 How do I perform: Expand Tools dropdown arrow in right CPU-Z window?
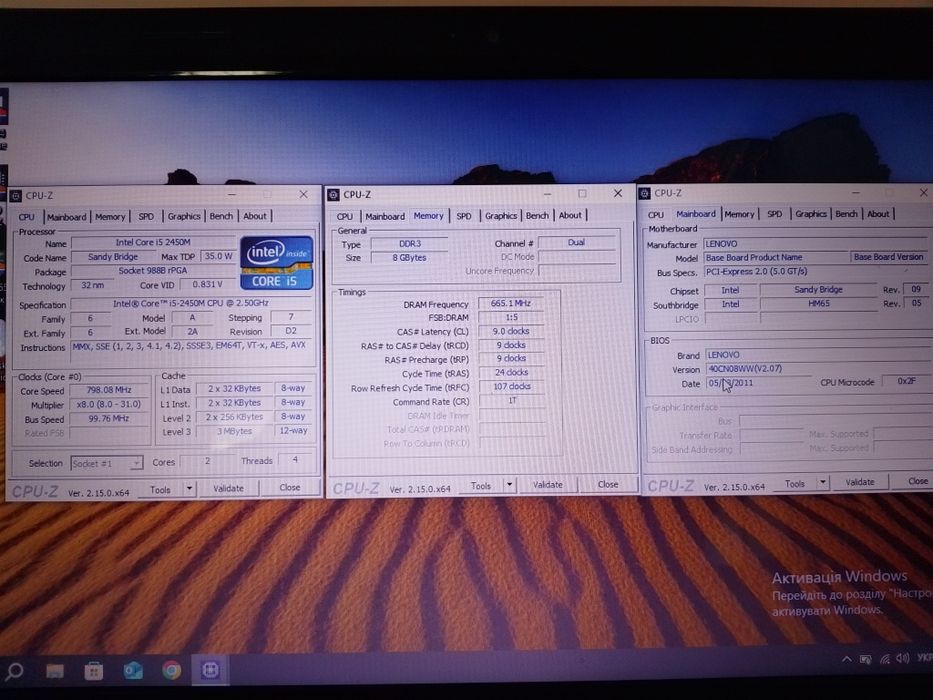[x=822, y=482]
